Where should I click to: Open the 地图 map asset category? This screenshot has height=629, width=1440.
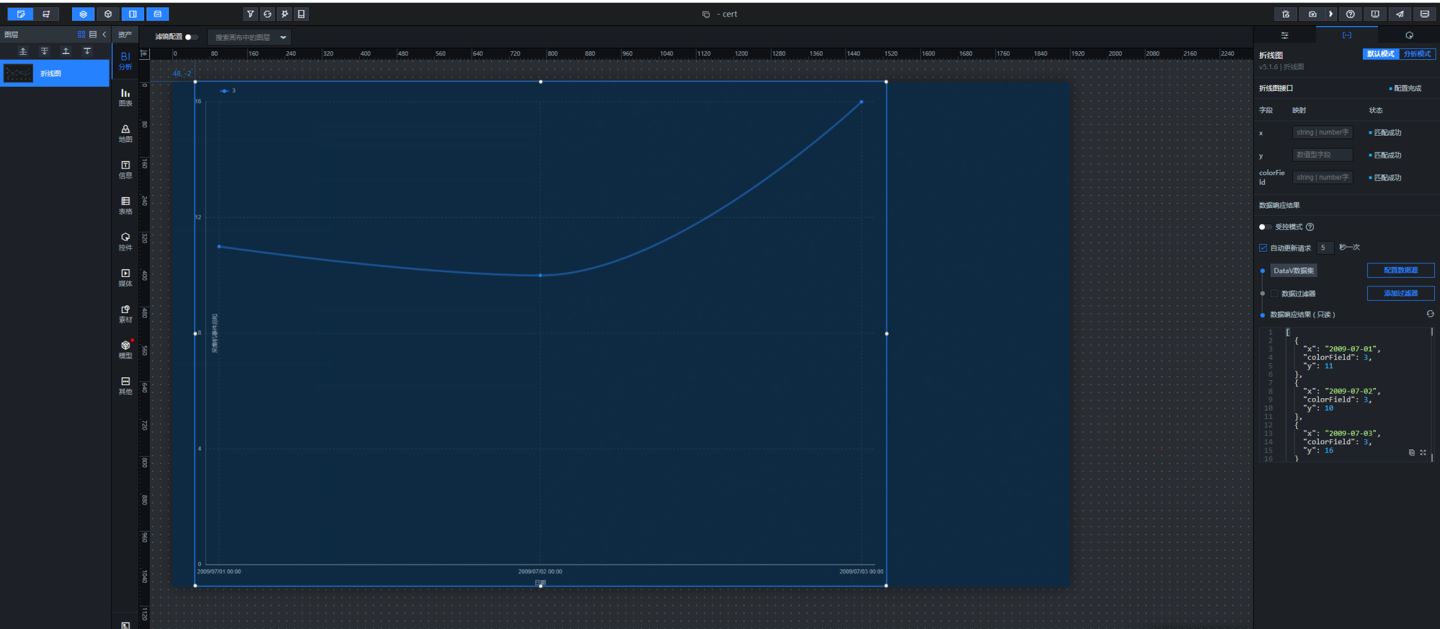(125, 133)
